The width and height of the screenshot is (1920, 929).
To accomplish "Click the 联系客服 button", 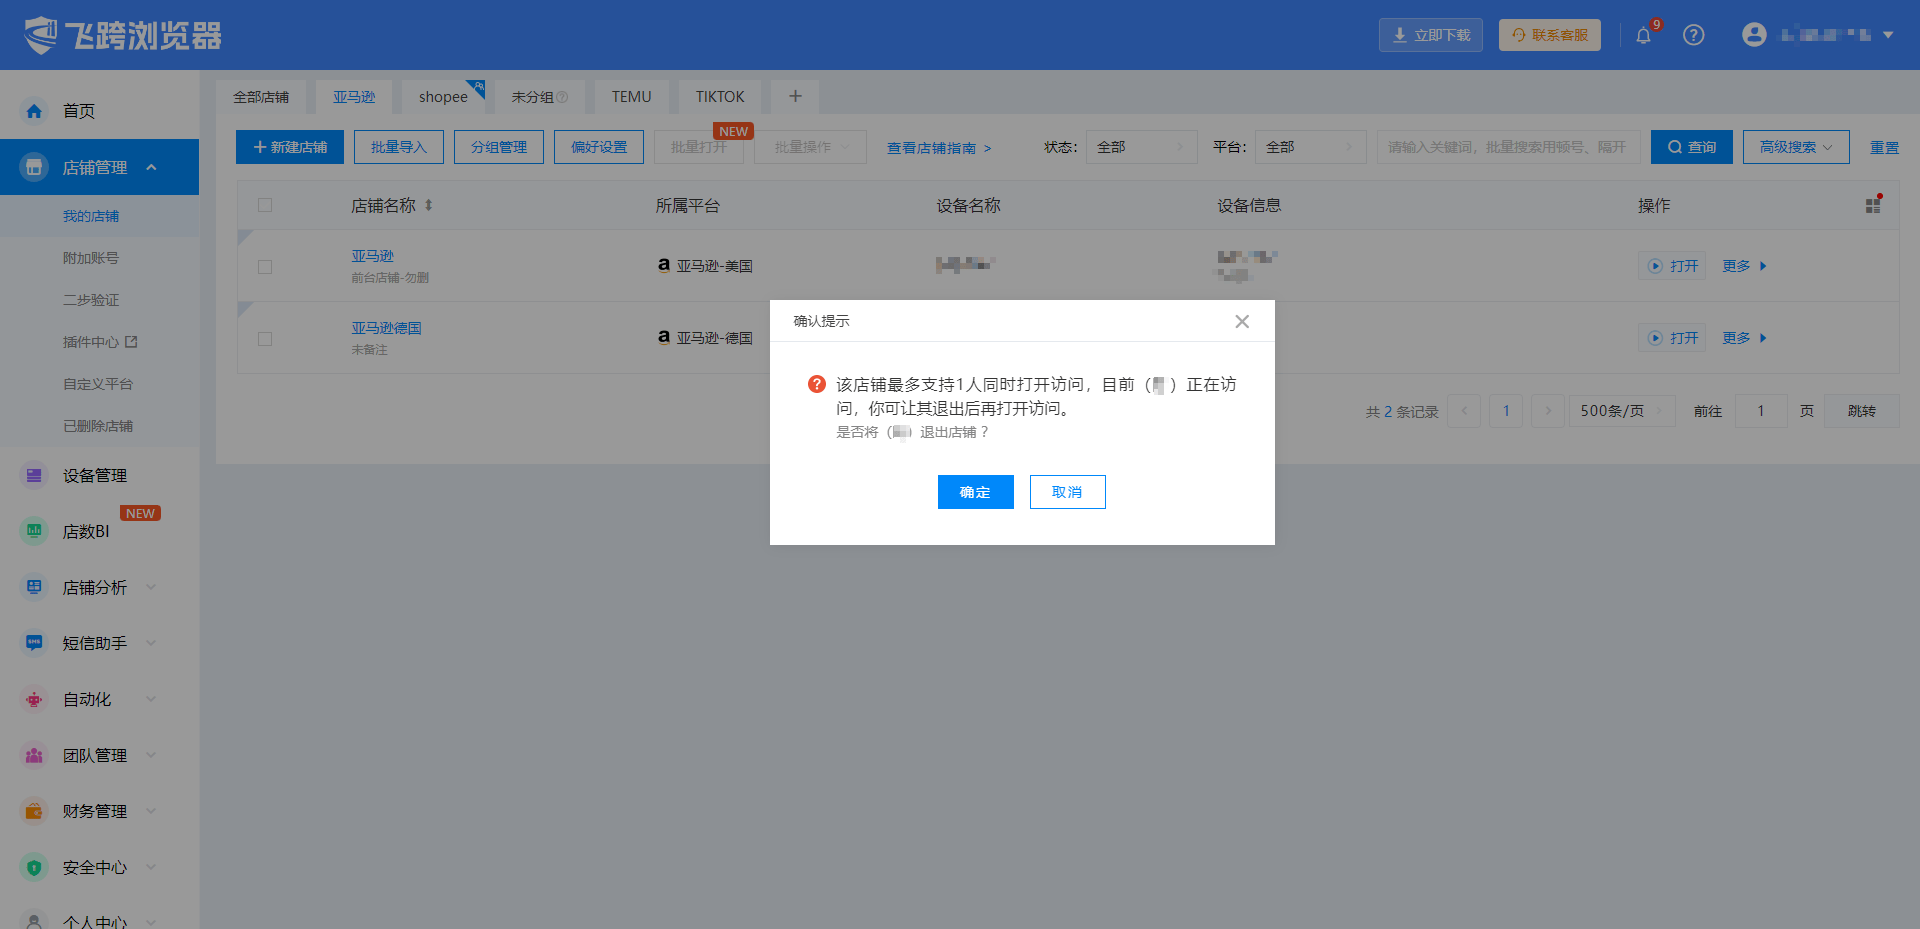I will [1550, 35].
